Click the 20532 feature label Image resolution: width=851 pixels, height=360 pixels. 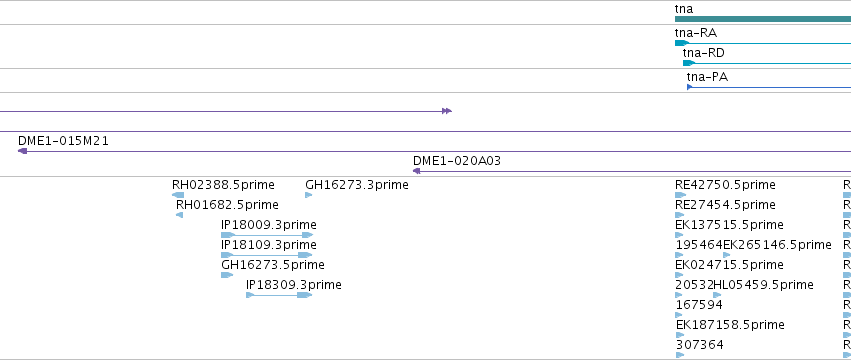[x=694, y=285]
